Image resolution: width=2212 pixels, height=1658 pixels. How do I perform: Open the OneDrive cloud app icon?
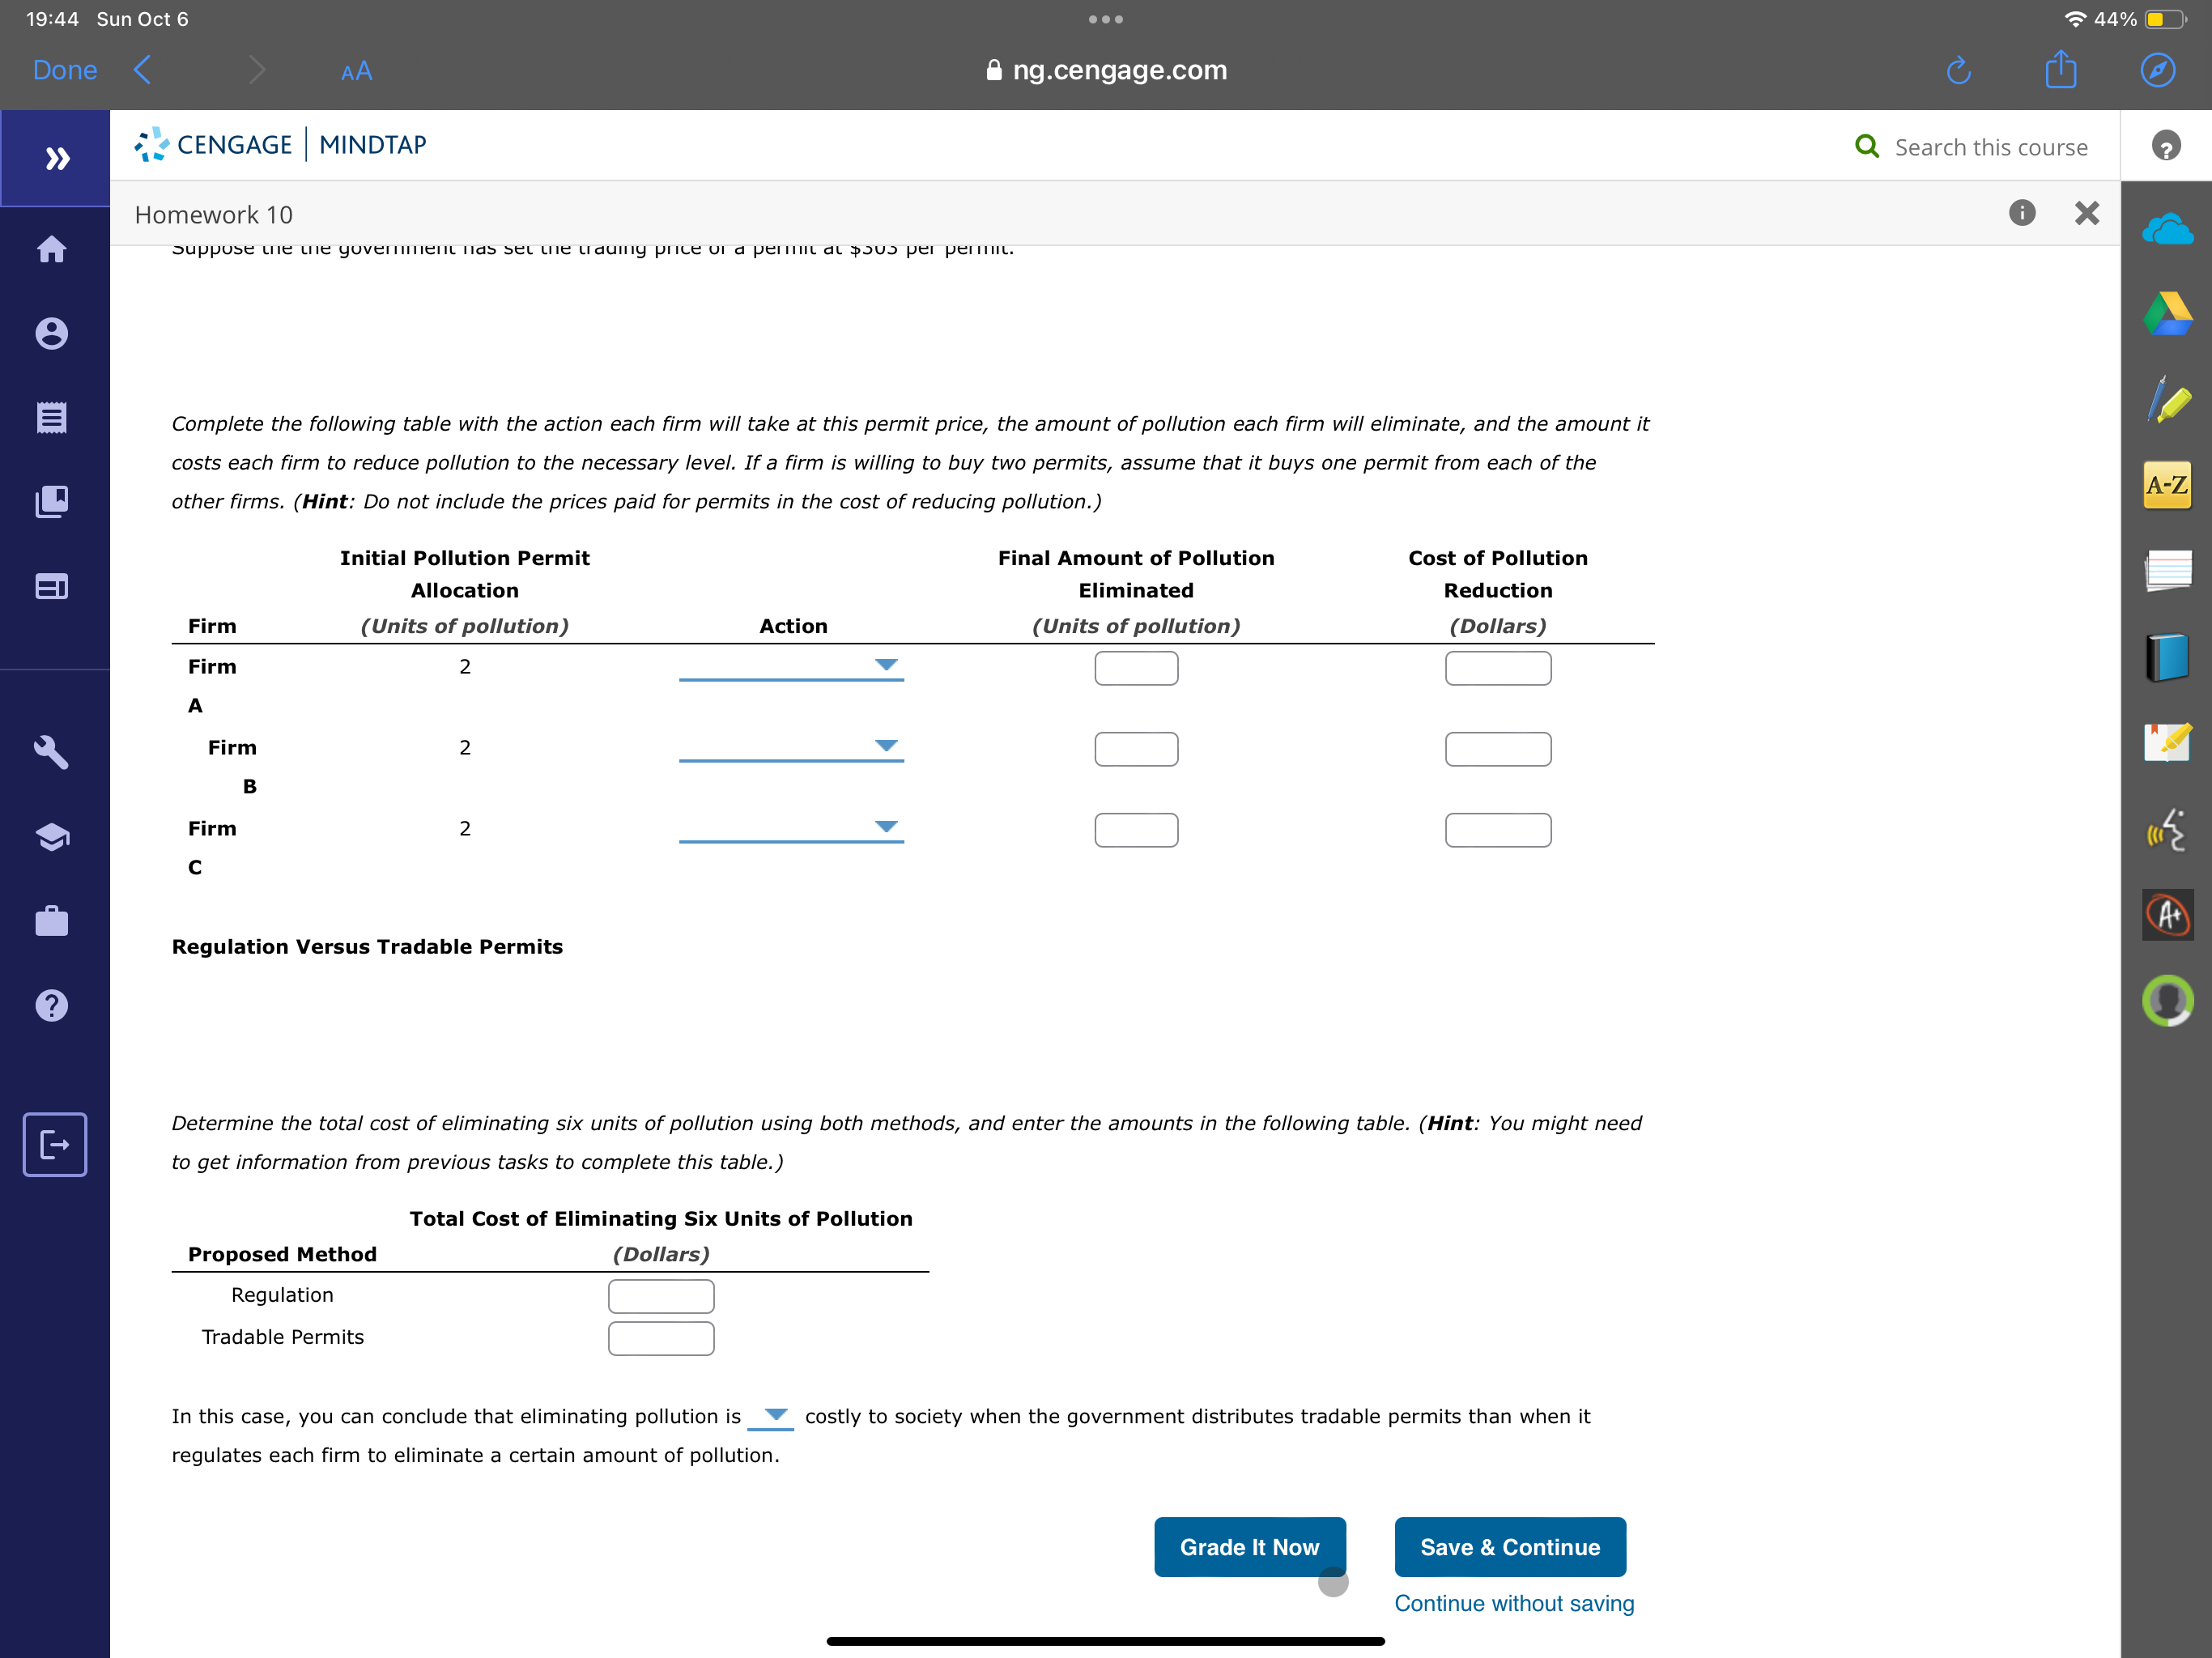point(2166,231)
